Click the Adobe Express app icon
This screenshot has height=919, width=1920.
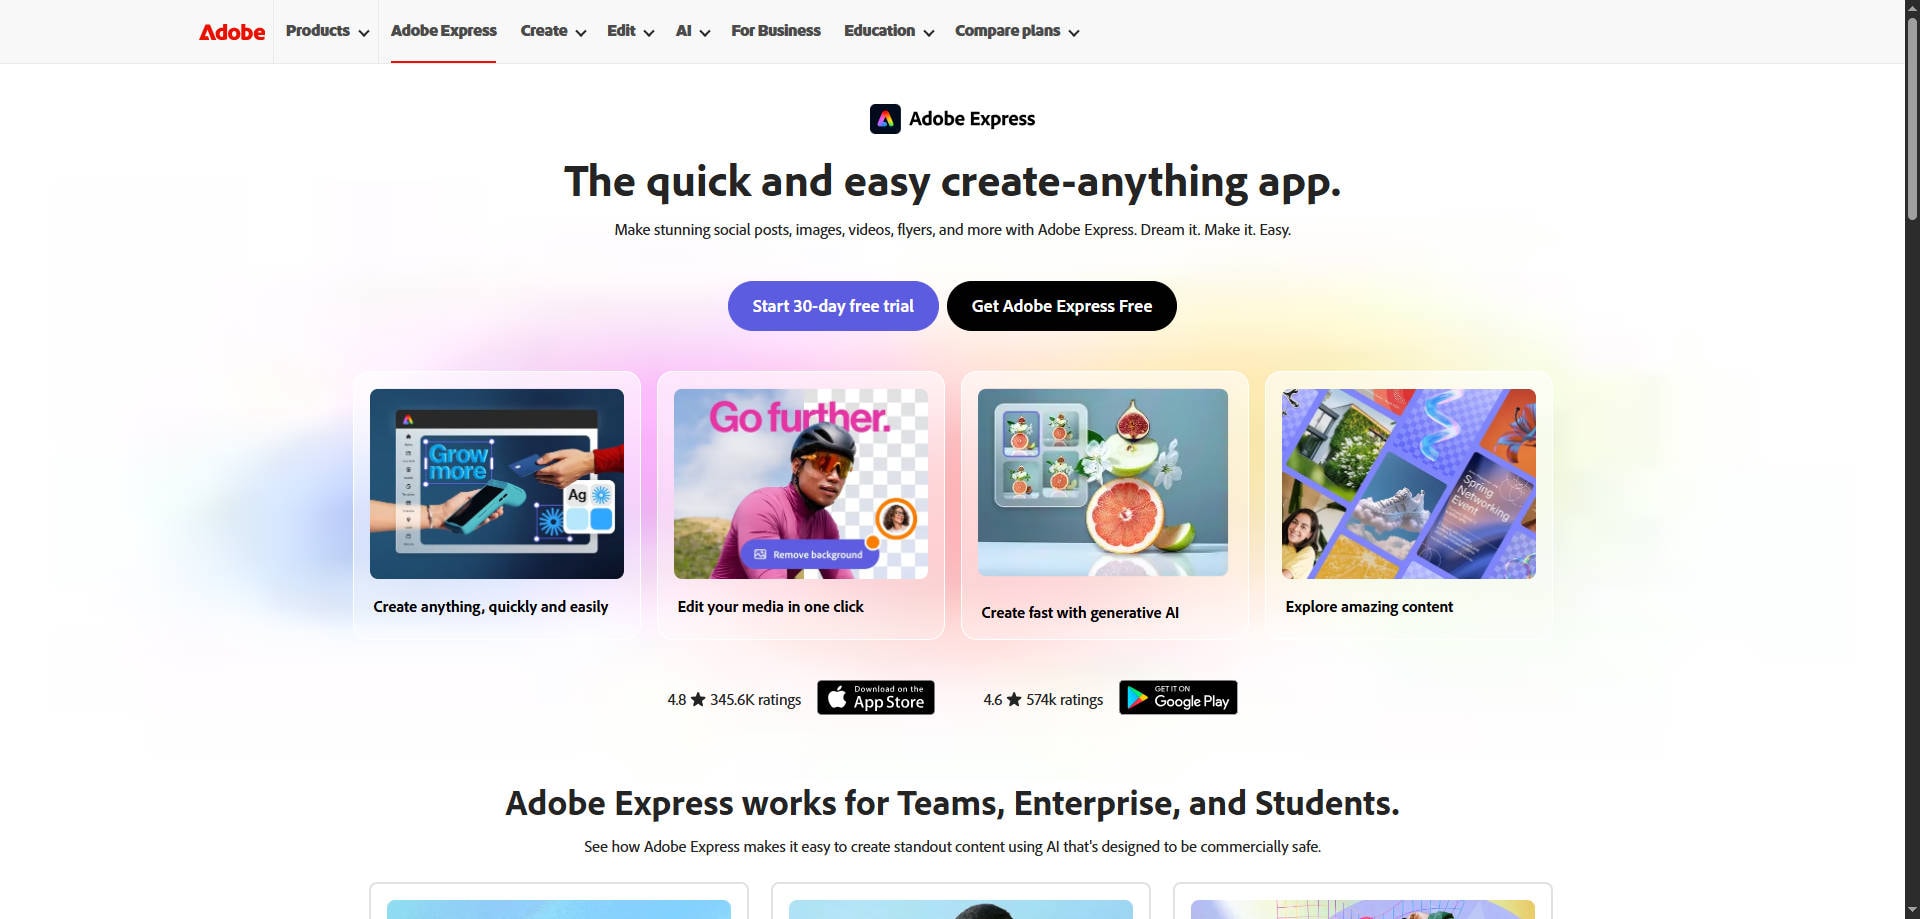pyautogui.click(x=885, y=119)
